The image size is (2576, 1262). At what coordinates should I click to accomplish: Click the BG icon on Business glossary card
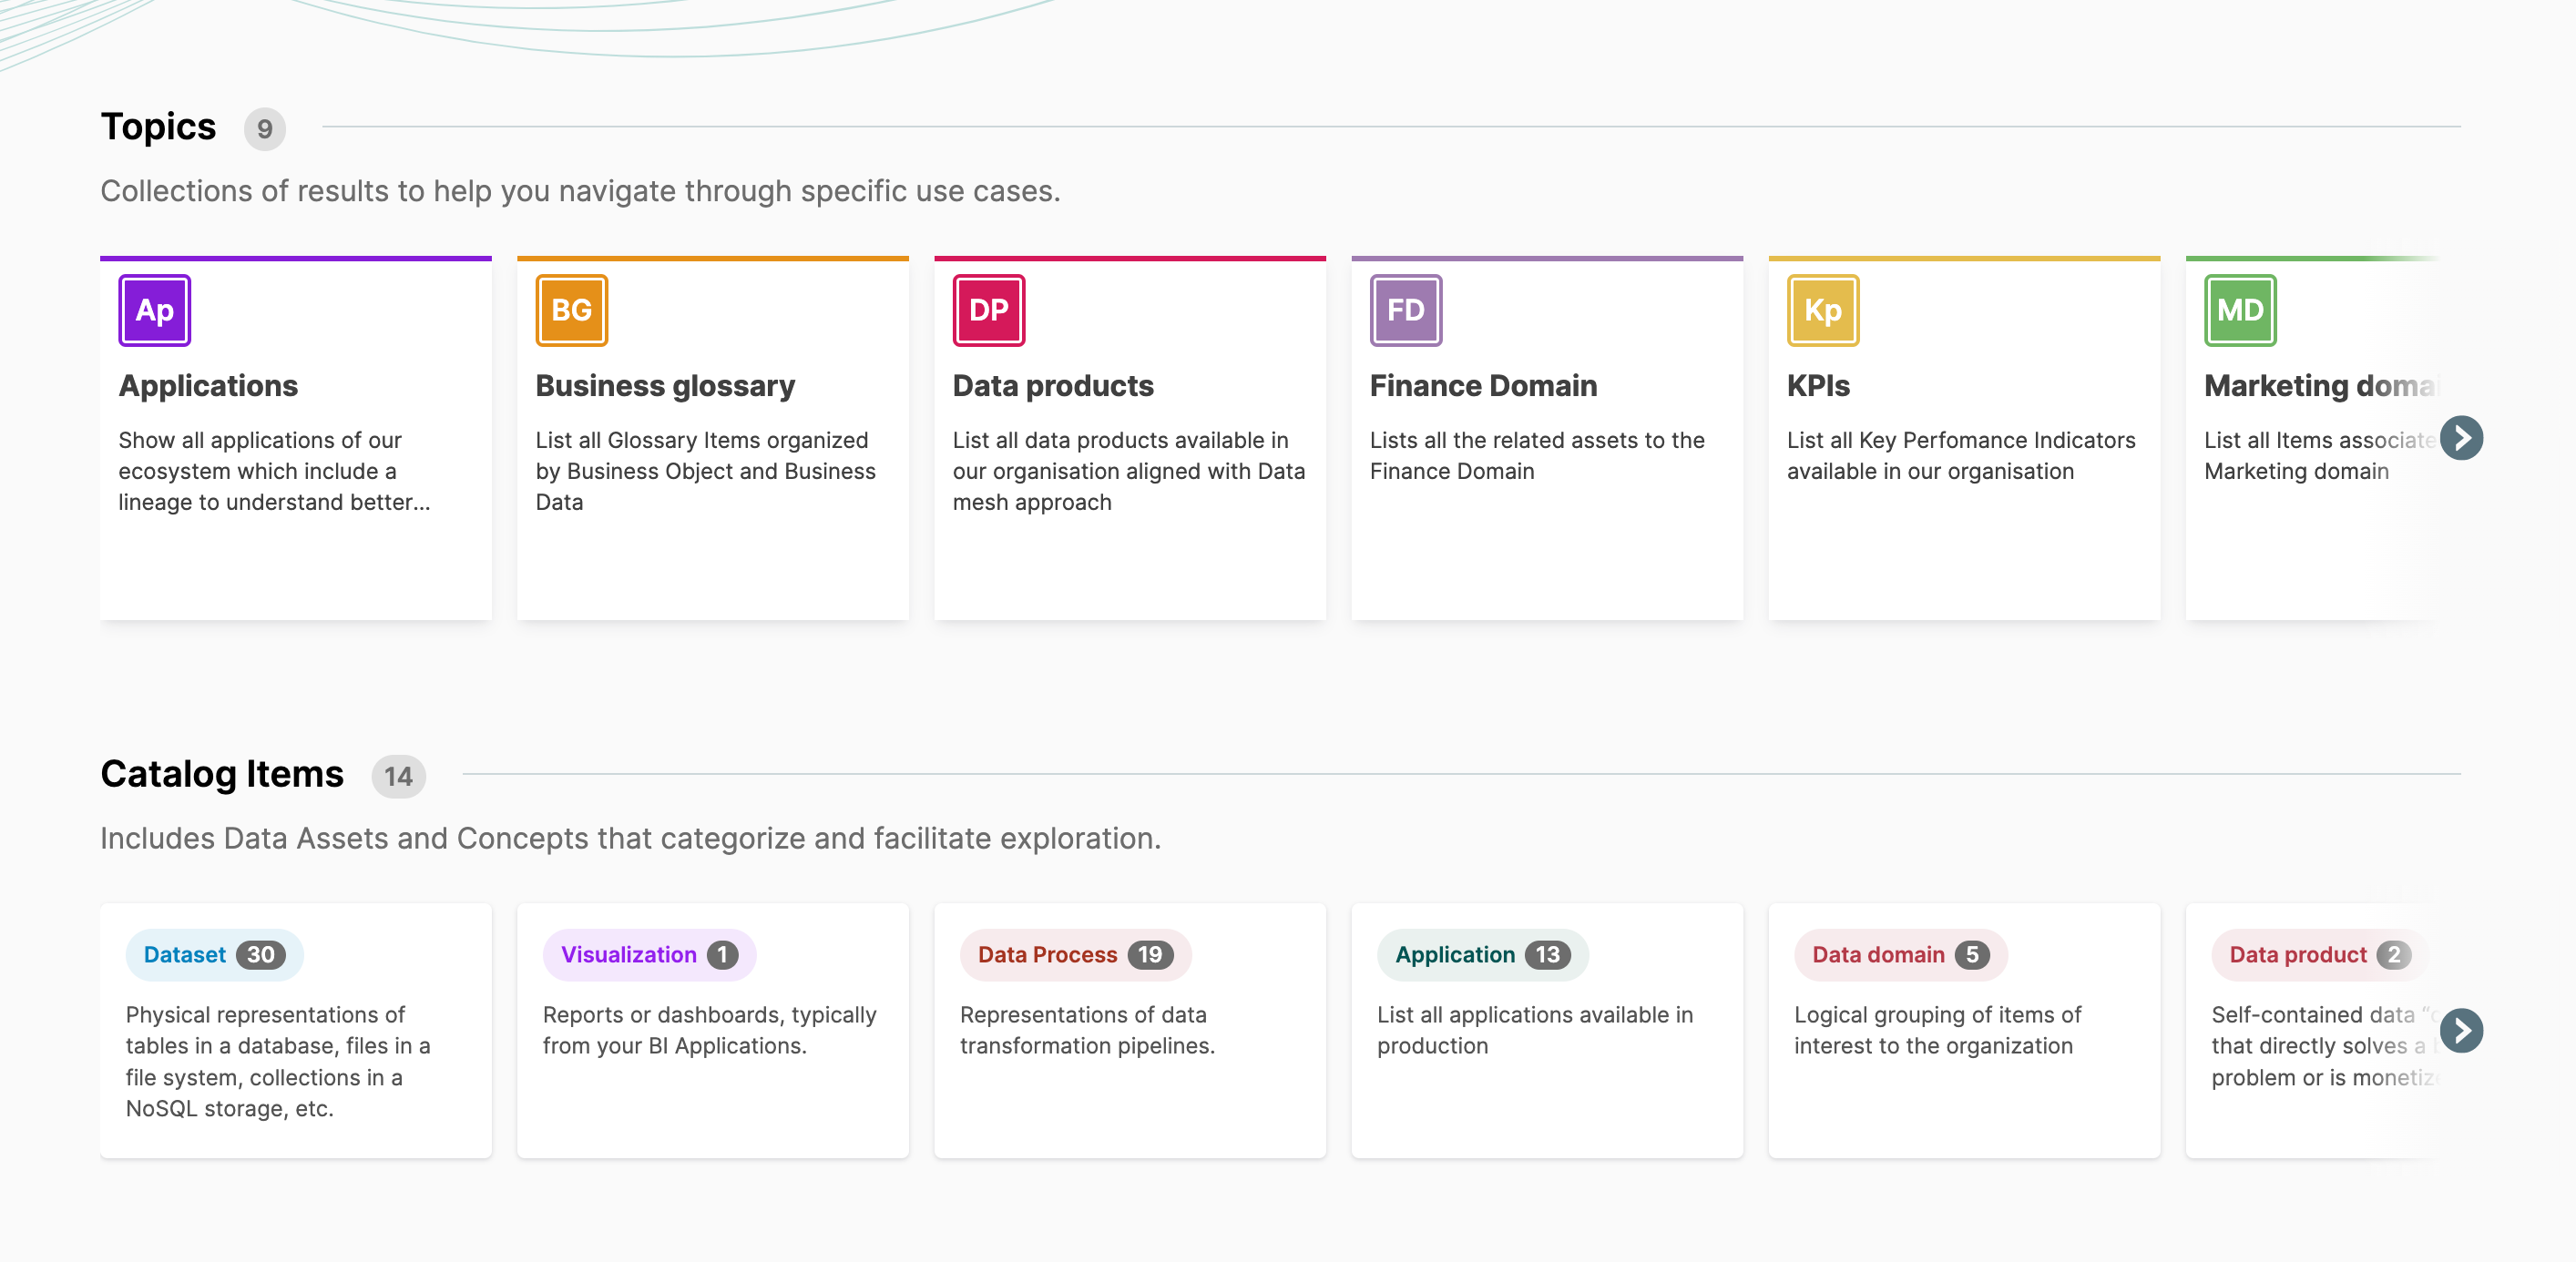(x=570, y=310)
